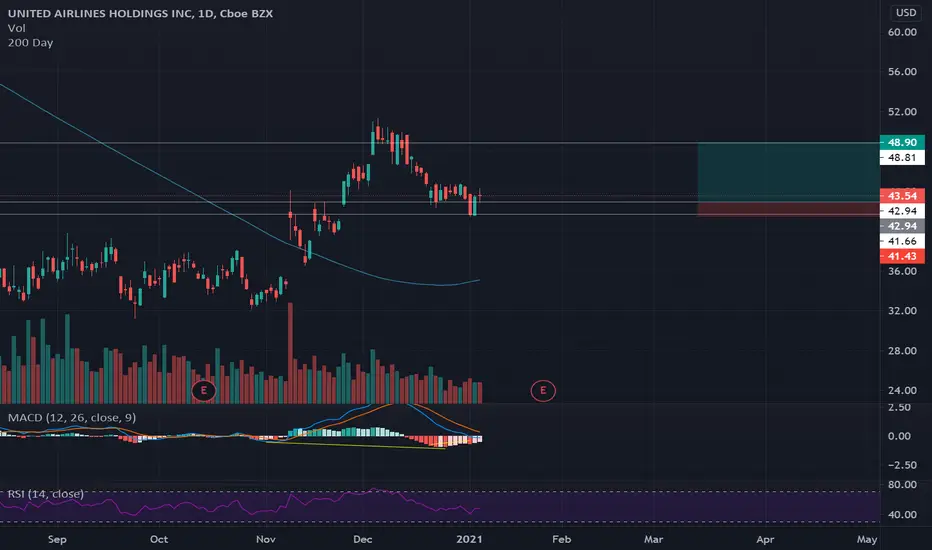Click the 41.66 price label

coord(902,241)
